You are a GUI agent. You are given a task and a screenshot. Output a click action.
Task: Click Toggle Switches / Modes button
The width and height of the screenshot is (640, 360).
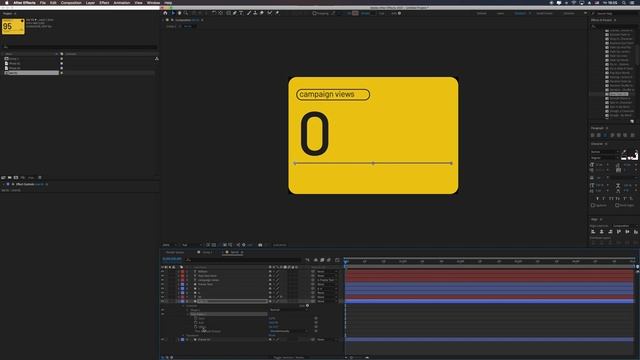click(289, 358)
